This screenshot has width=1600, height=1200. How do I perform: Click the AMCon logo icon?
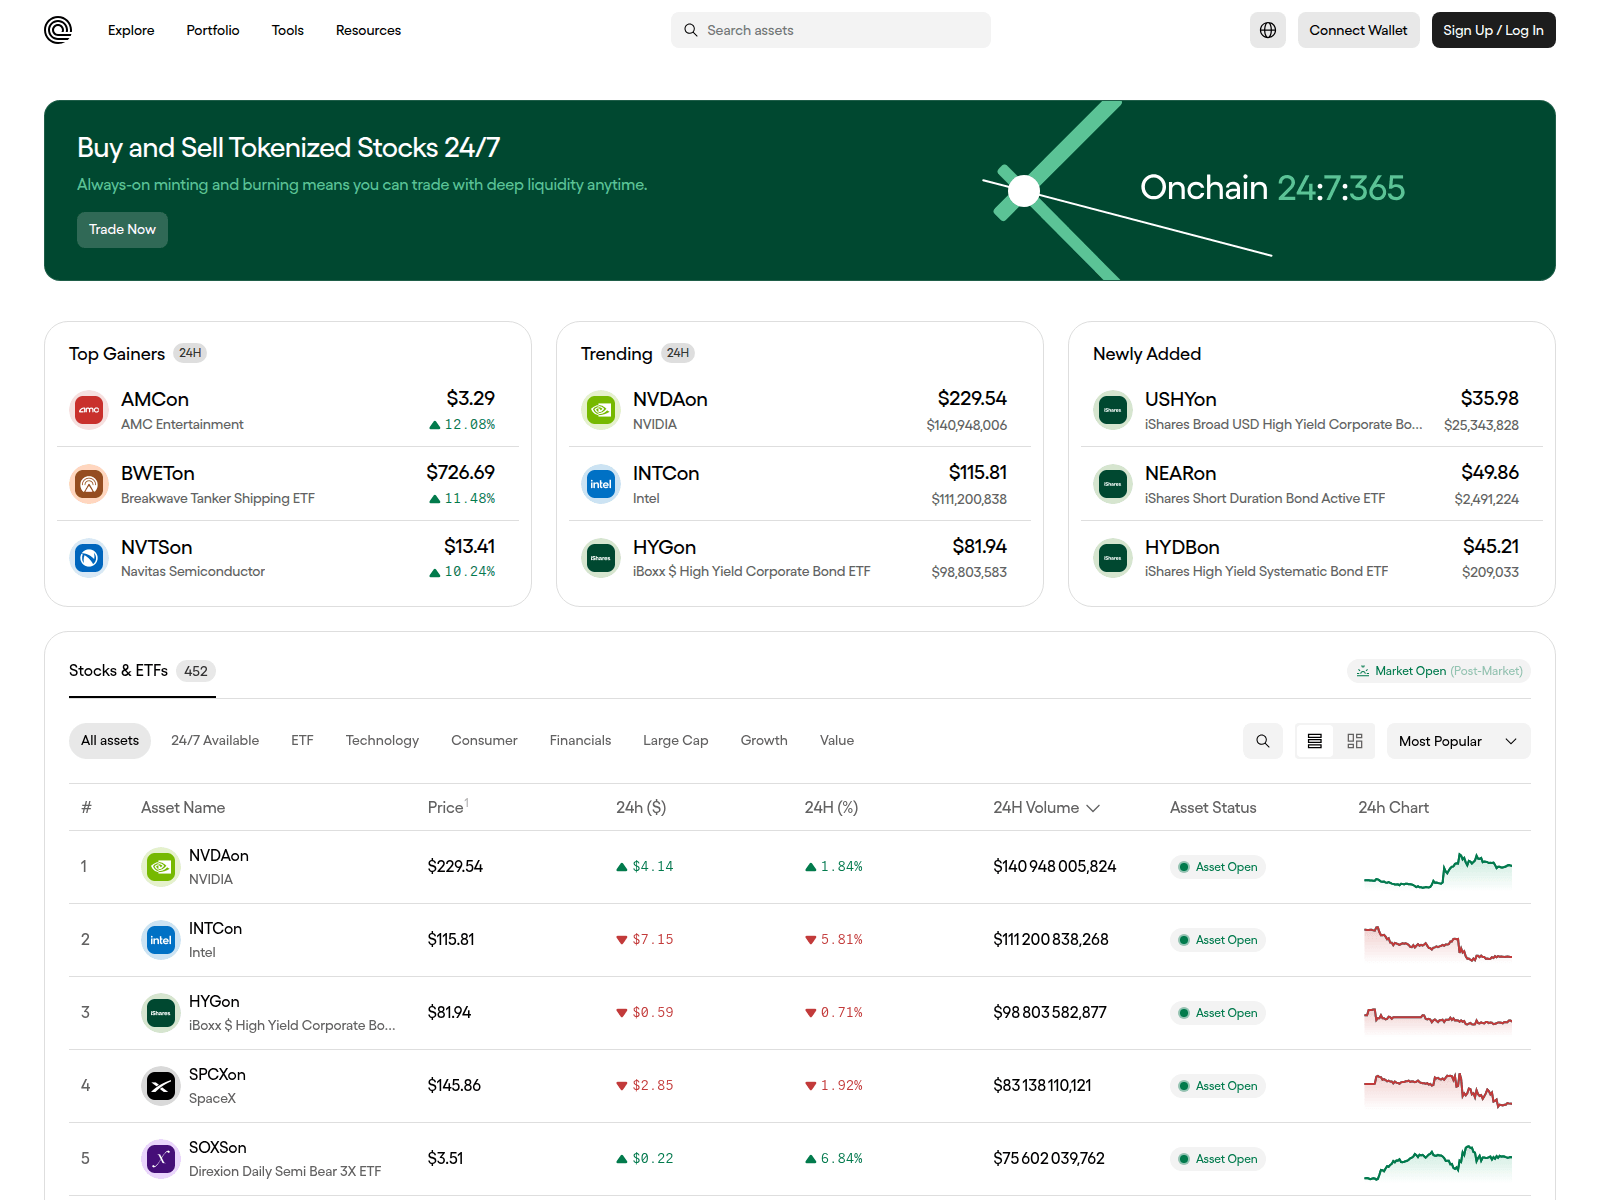click(x=89, y=410)
